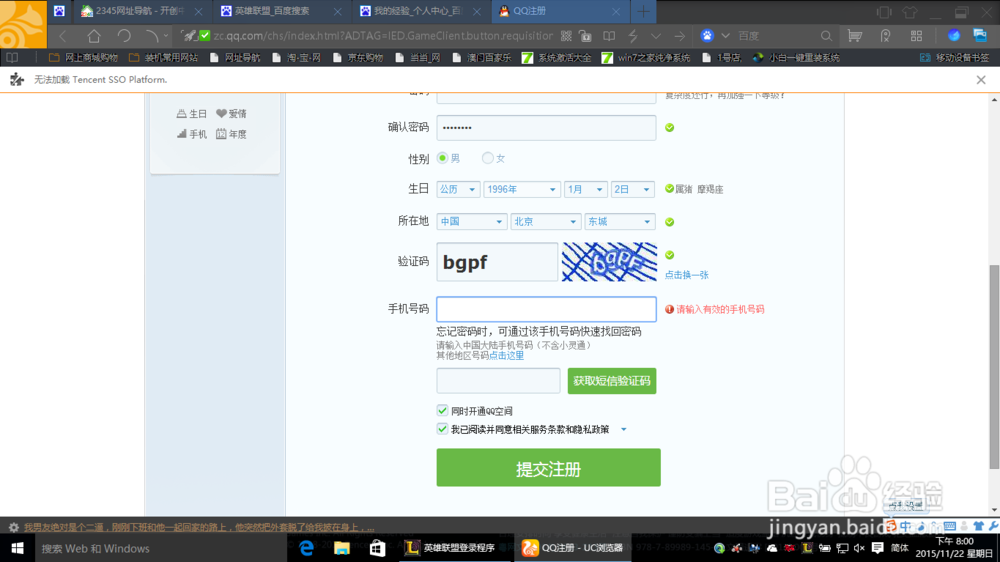The image size is (1000, 562).
Task: Open the 北京 province dropdown
Action: coord(545,221)
